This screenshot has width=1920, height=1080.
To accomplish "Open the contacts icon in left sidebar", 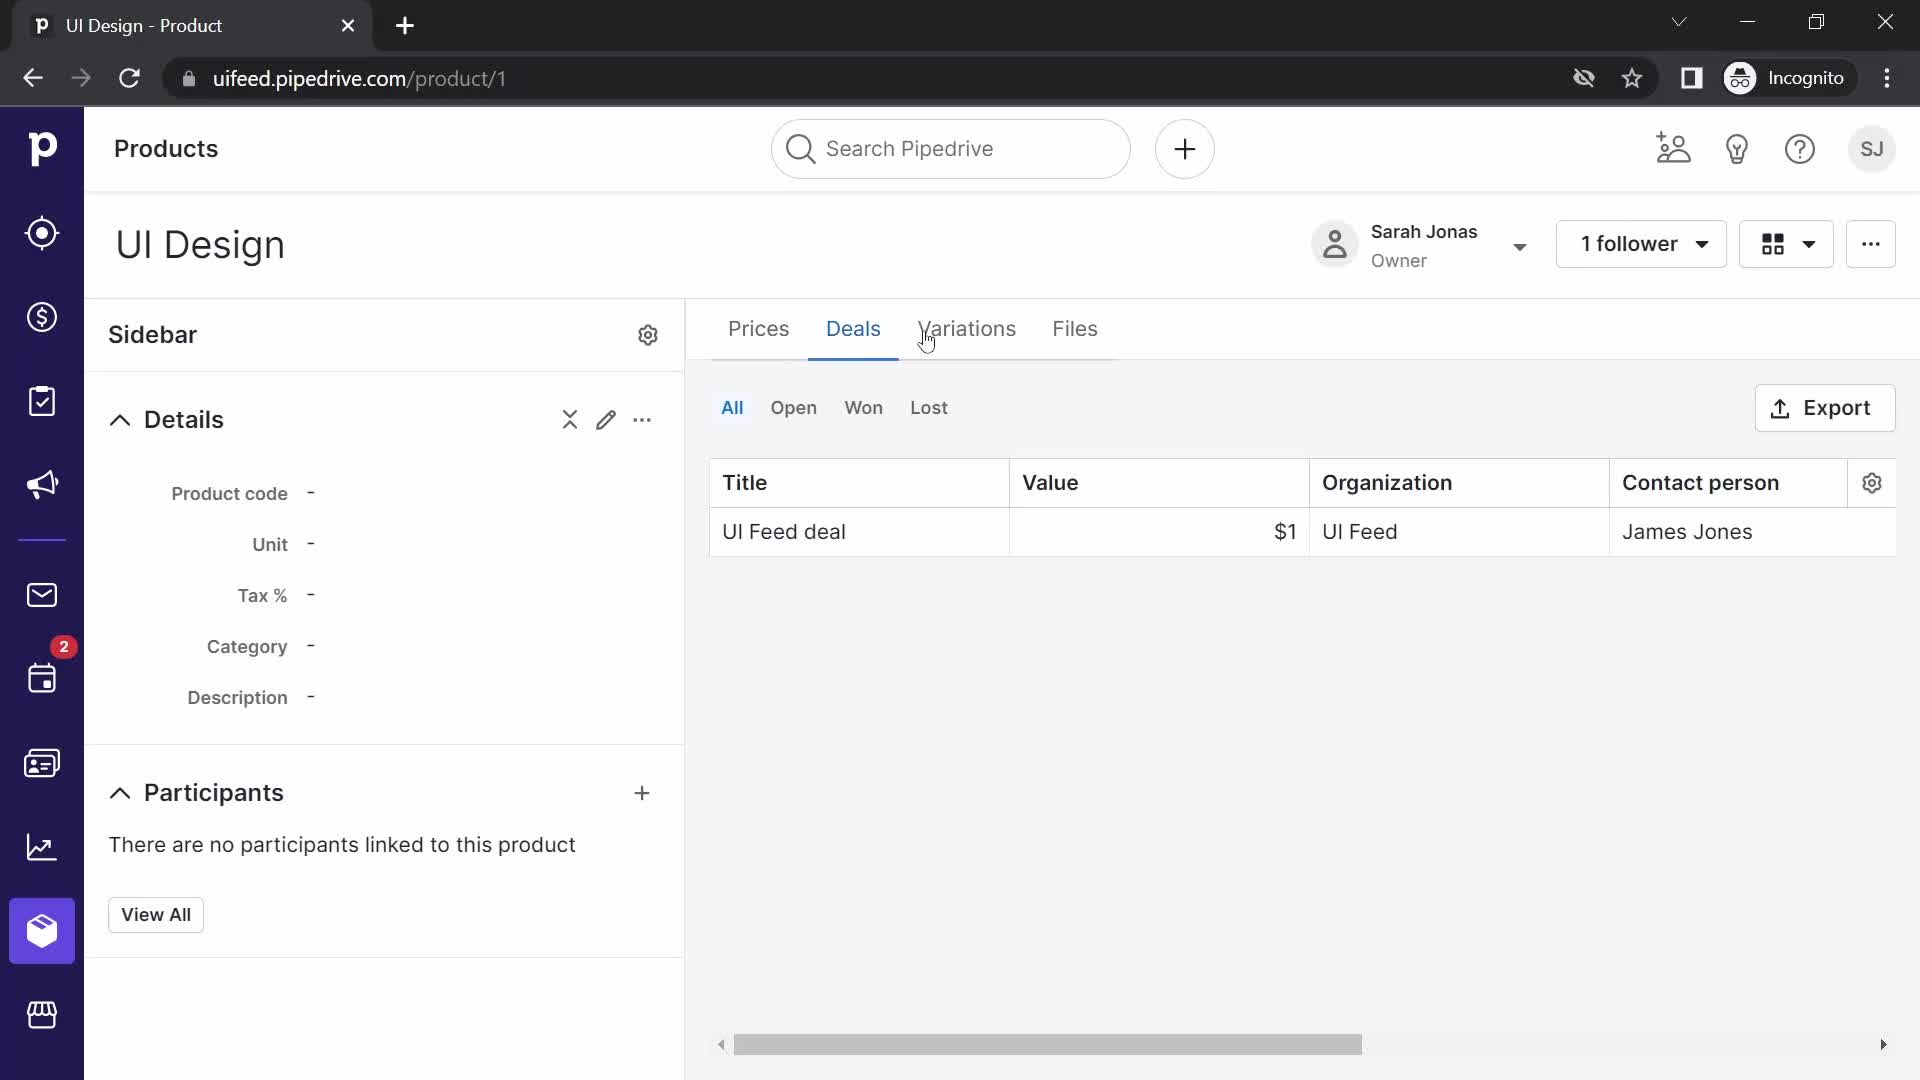I will pyautogui.click(x=42, y=762).
